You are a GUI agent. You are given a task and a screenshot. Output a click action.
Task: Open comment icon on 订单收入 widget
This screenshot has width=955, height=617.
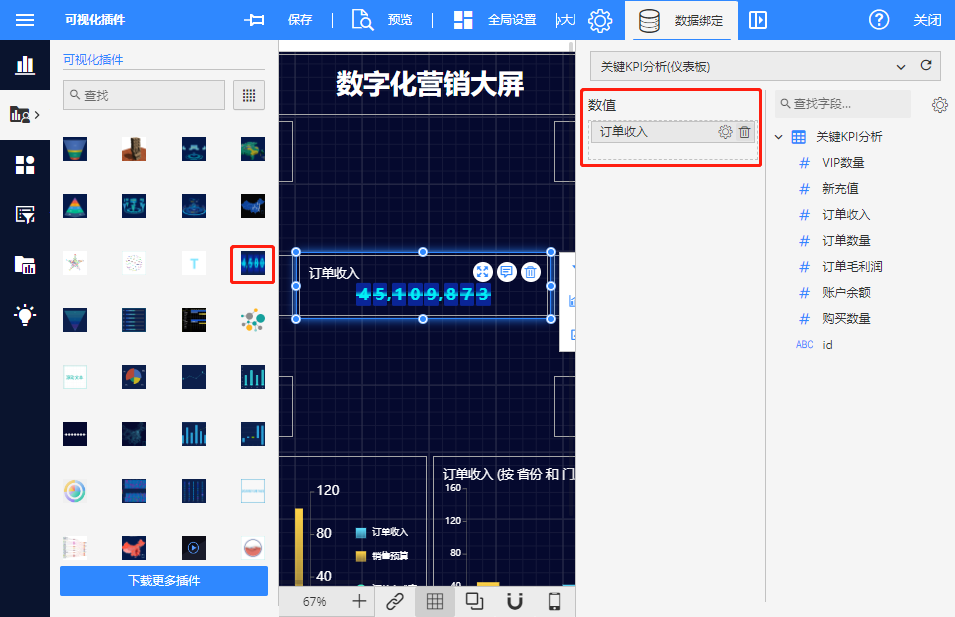coord(507,272)
